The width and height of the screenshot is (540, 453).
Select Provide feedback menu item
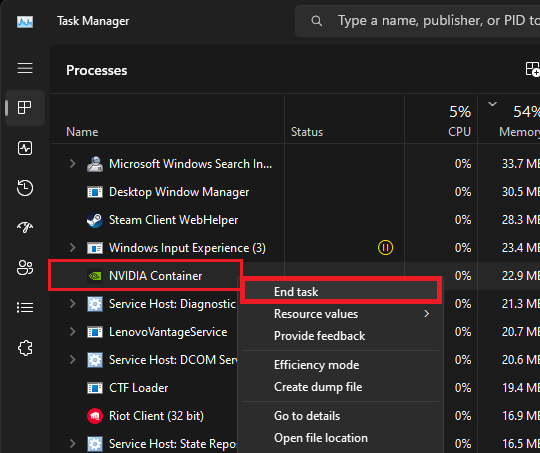pos(341,336)
